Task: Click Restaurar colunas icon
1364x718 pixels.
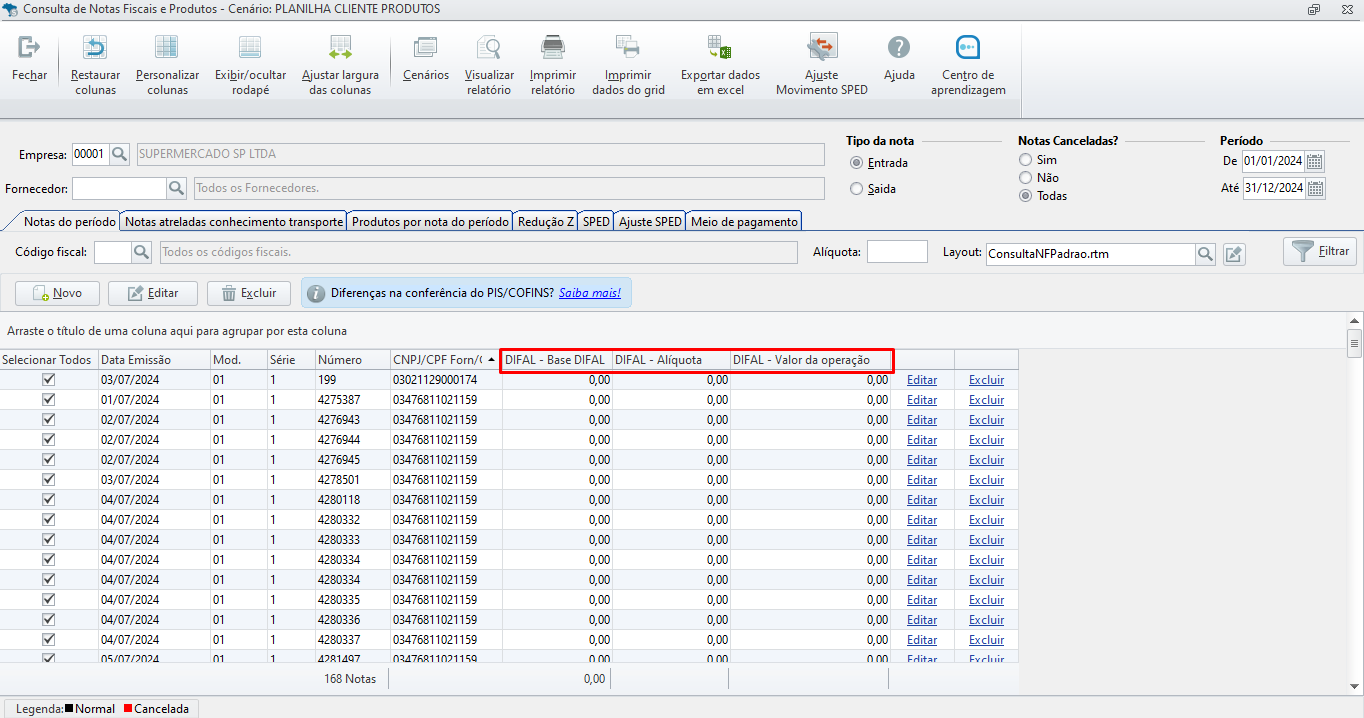Action: pyautogui.click(x=95, y=48)
